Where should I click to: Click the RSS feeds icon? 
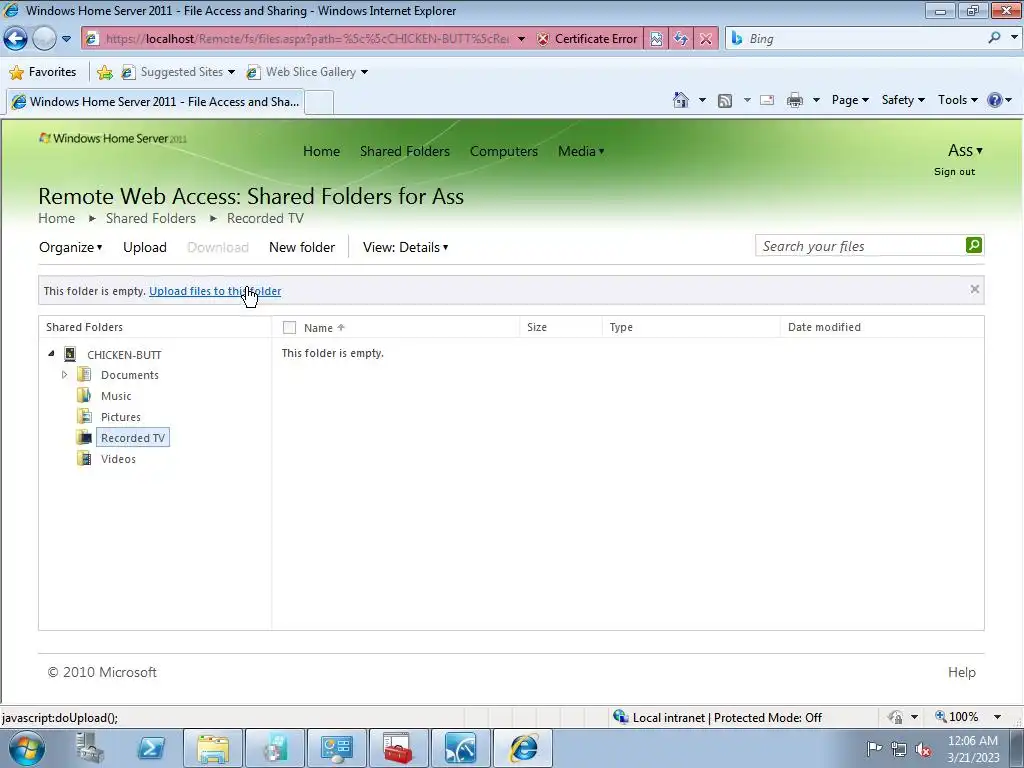[x=725, y=100]
